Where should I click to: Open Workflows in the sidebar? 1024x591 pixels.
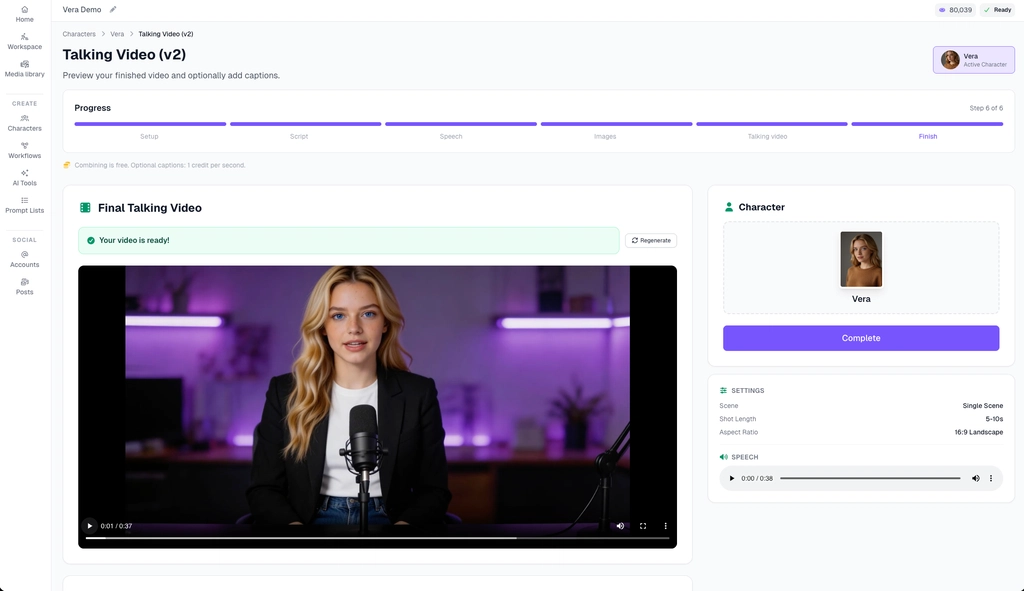click(x=24, y=150)
